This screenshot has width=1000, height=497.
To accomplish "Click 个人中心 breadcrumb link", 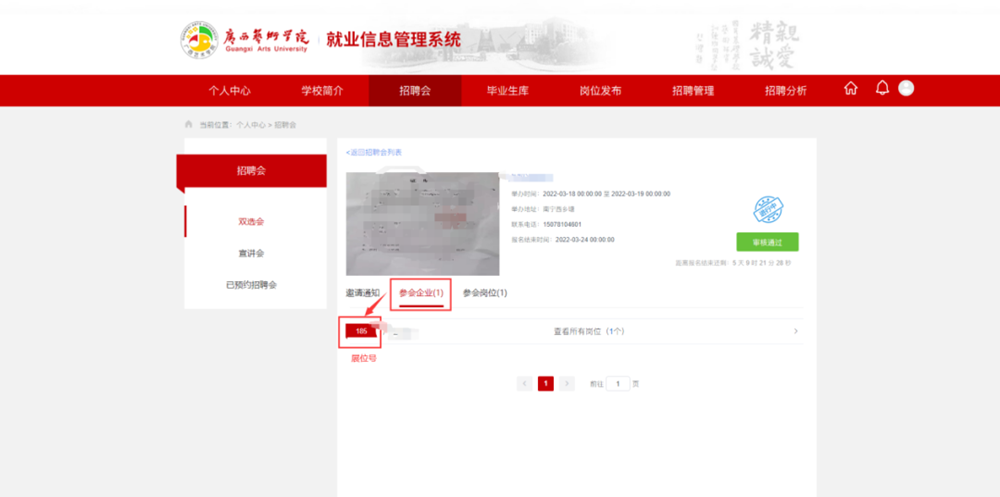I will [x=251, y=125].
